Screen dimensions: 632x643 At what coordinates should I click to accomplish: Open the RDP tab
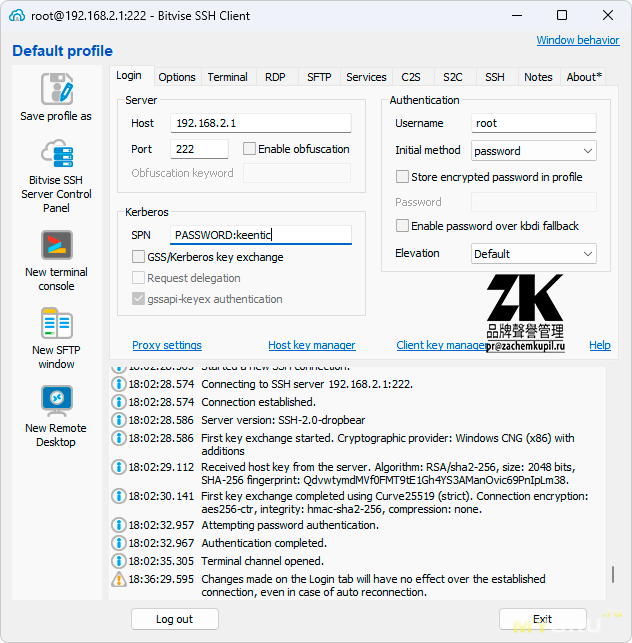point(275,77)
